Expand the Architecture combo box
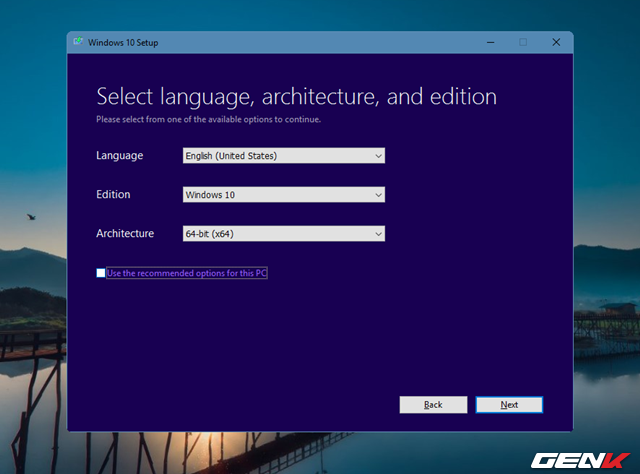This screenshot has width=640, height=474. pyautogui.click(x=284, y=234)
